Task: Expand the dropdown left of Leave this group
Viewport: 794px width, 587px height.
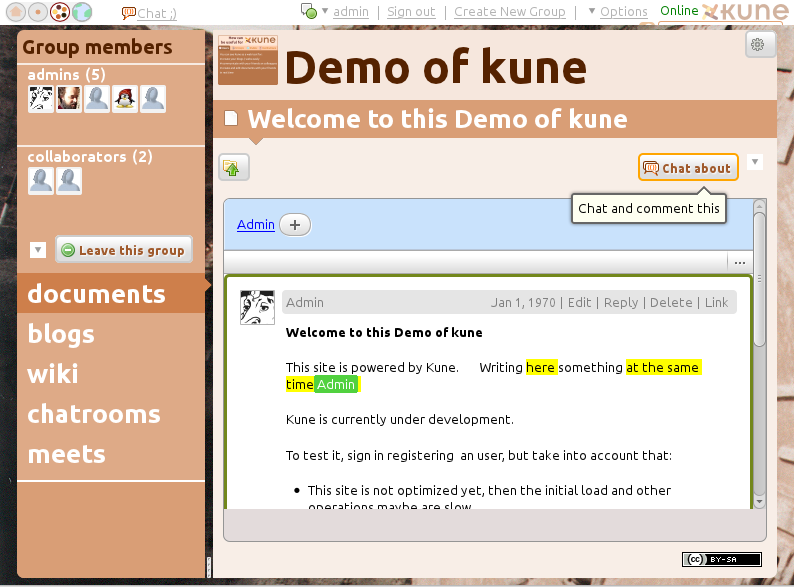Action: tap(38, 250)
